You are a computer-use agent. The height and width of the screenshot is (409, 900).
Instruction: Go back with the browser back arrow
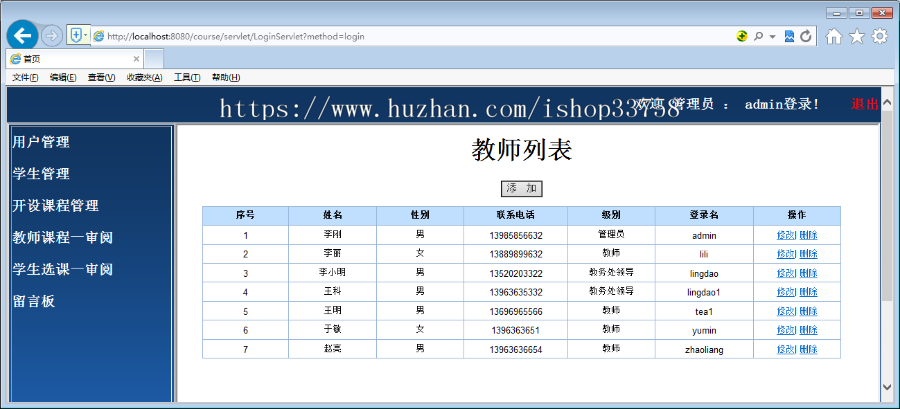pos(22,37)
